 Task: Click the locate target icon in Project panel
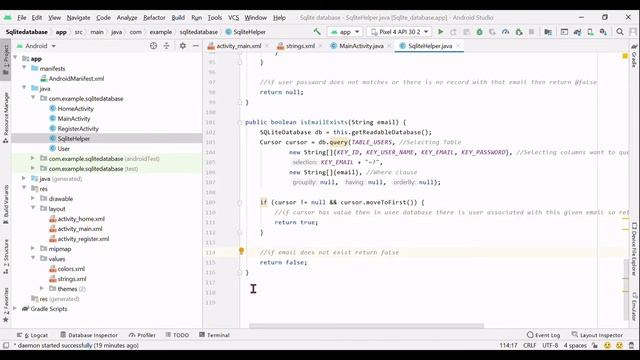(153, 46)
